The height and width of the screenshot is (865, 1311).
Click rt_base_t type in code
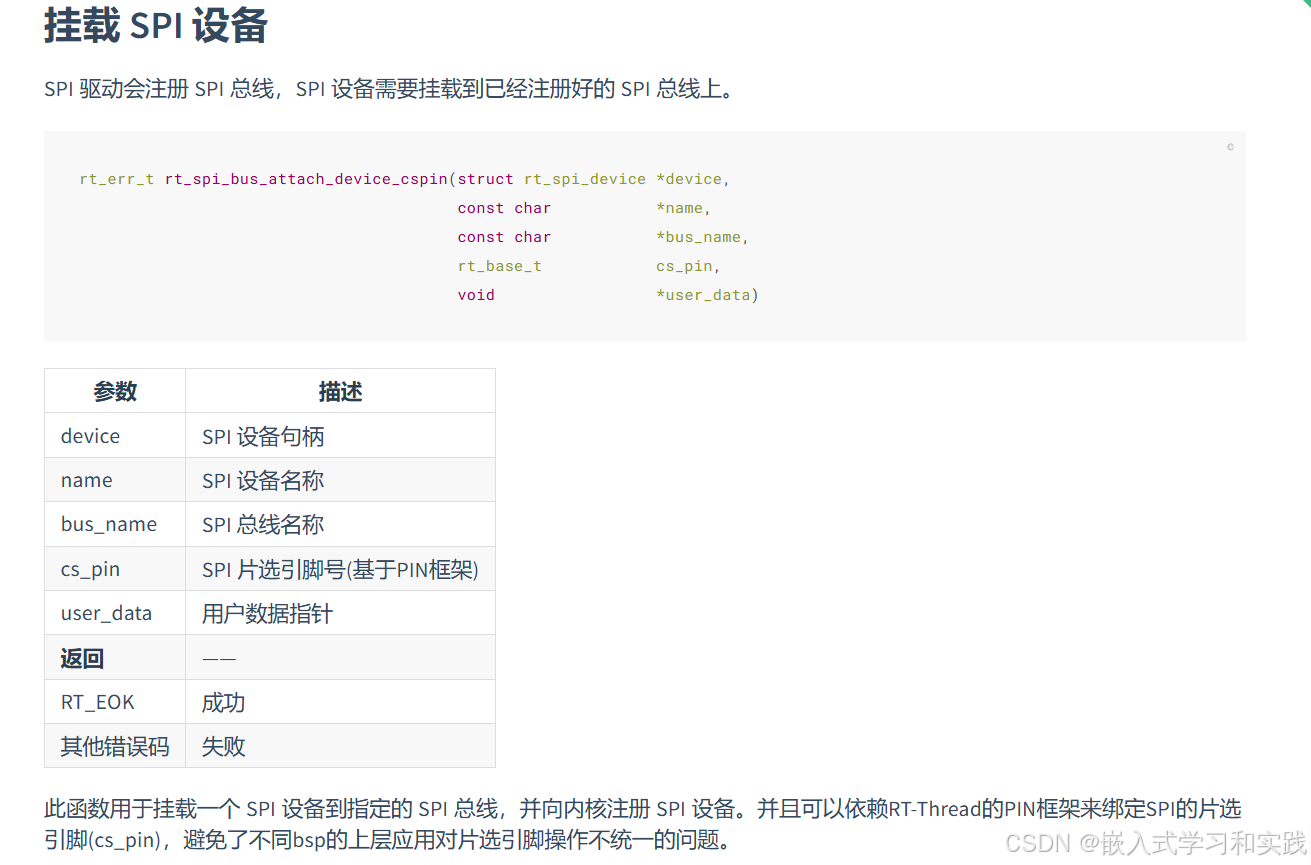[x=500, y=266]
